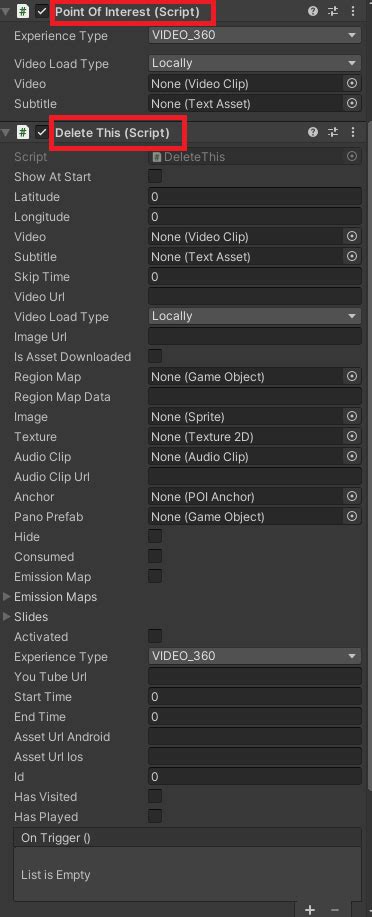The height and width of the screenshot is (917, 372).
Task: Open object picker for Point Of Interest Subtitle
Action: [352, 104]
